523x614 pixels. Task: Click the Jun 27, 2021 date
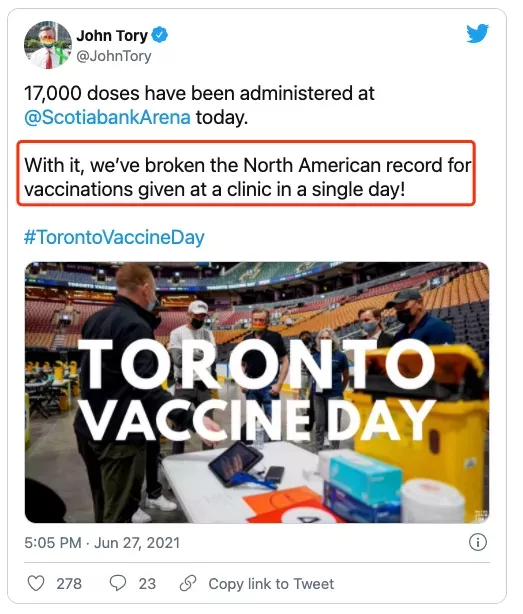[x=137, y=543]
